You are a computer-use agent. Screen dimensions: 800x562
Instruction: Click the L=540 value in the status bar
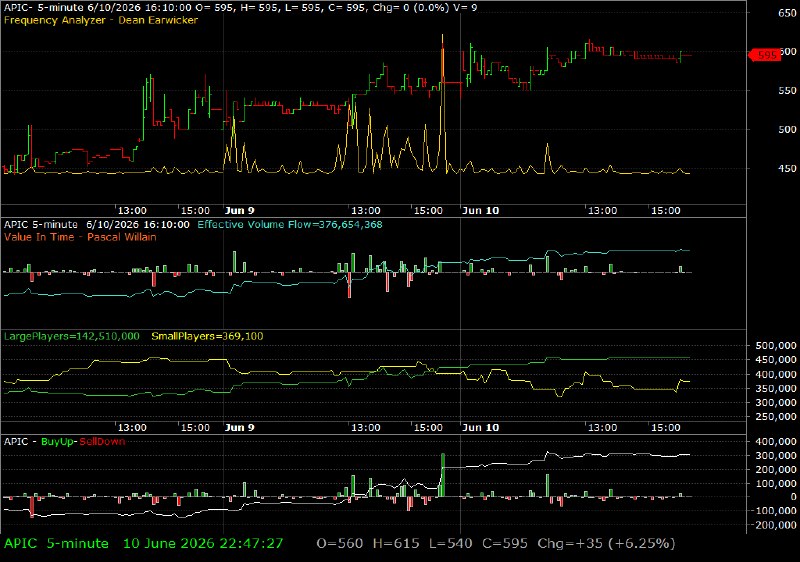pos(450,544)
